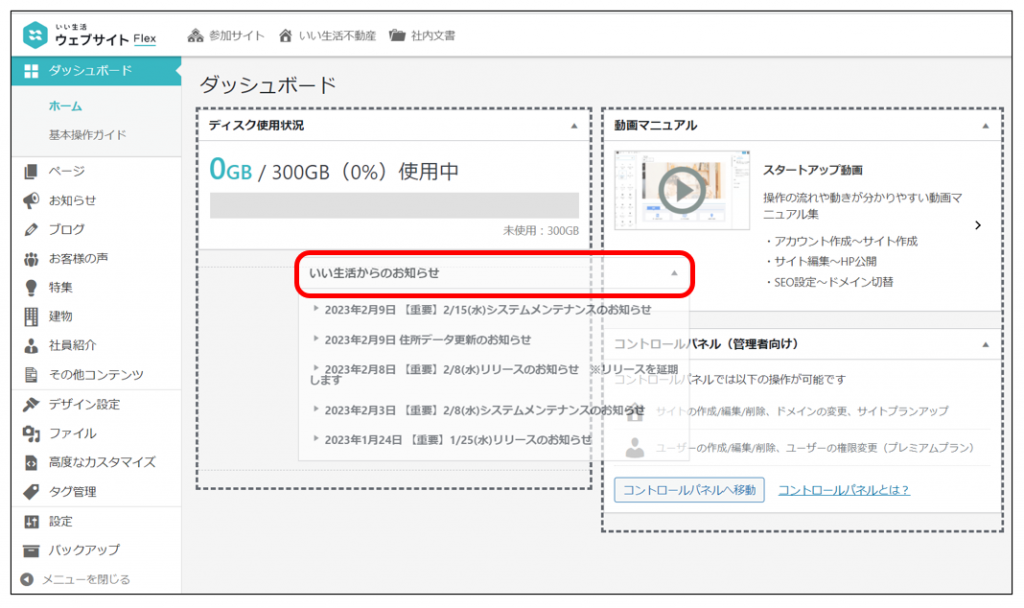Click the デザイン設定 paint icon
This screenshot has height=608, width=1024.
tap(31, 405)
